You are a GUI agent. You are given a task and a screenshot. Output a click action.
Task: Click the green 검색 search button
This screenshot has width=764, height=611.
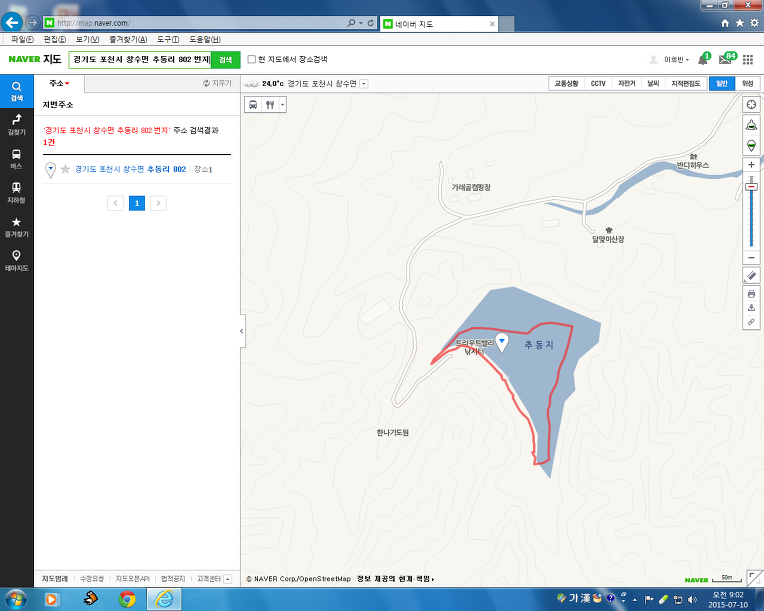(x=226, y=59)
